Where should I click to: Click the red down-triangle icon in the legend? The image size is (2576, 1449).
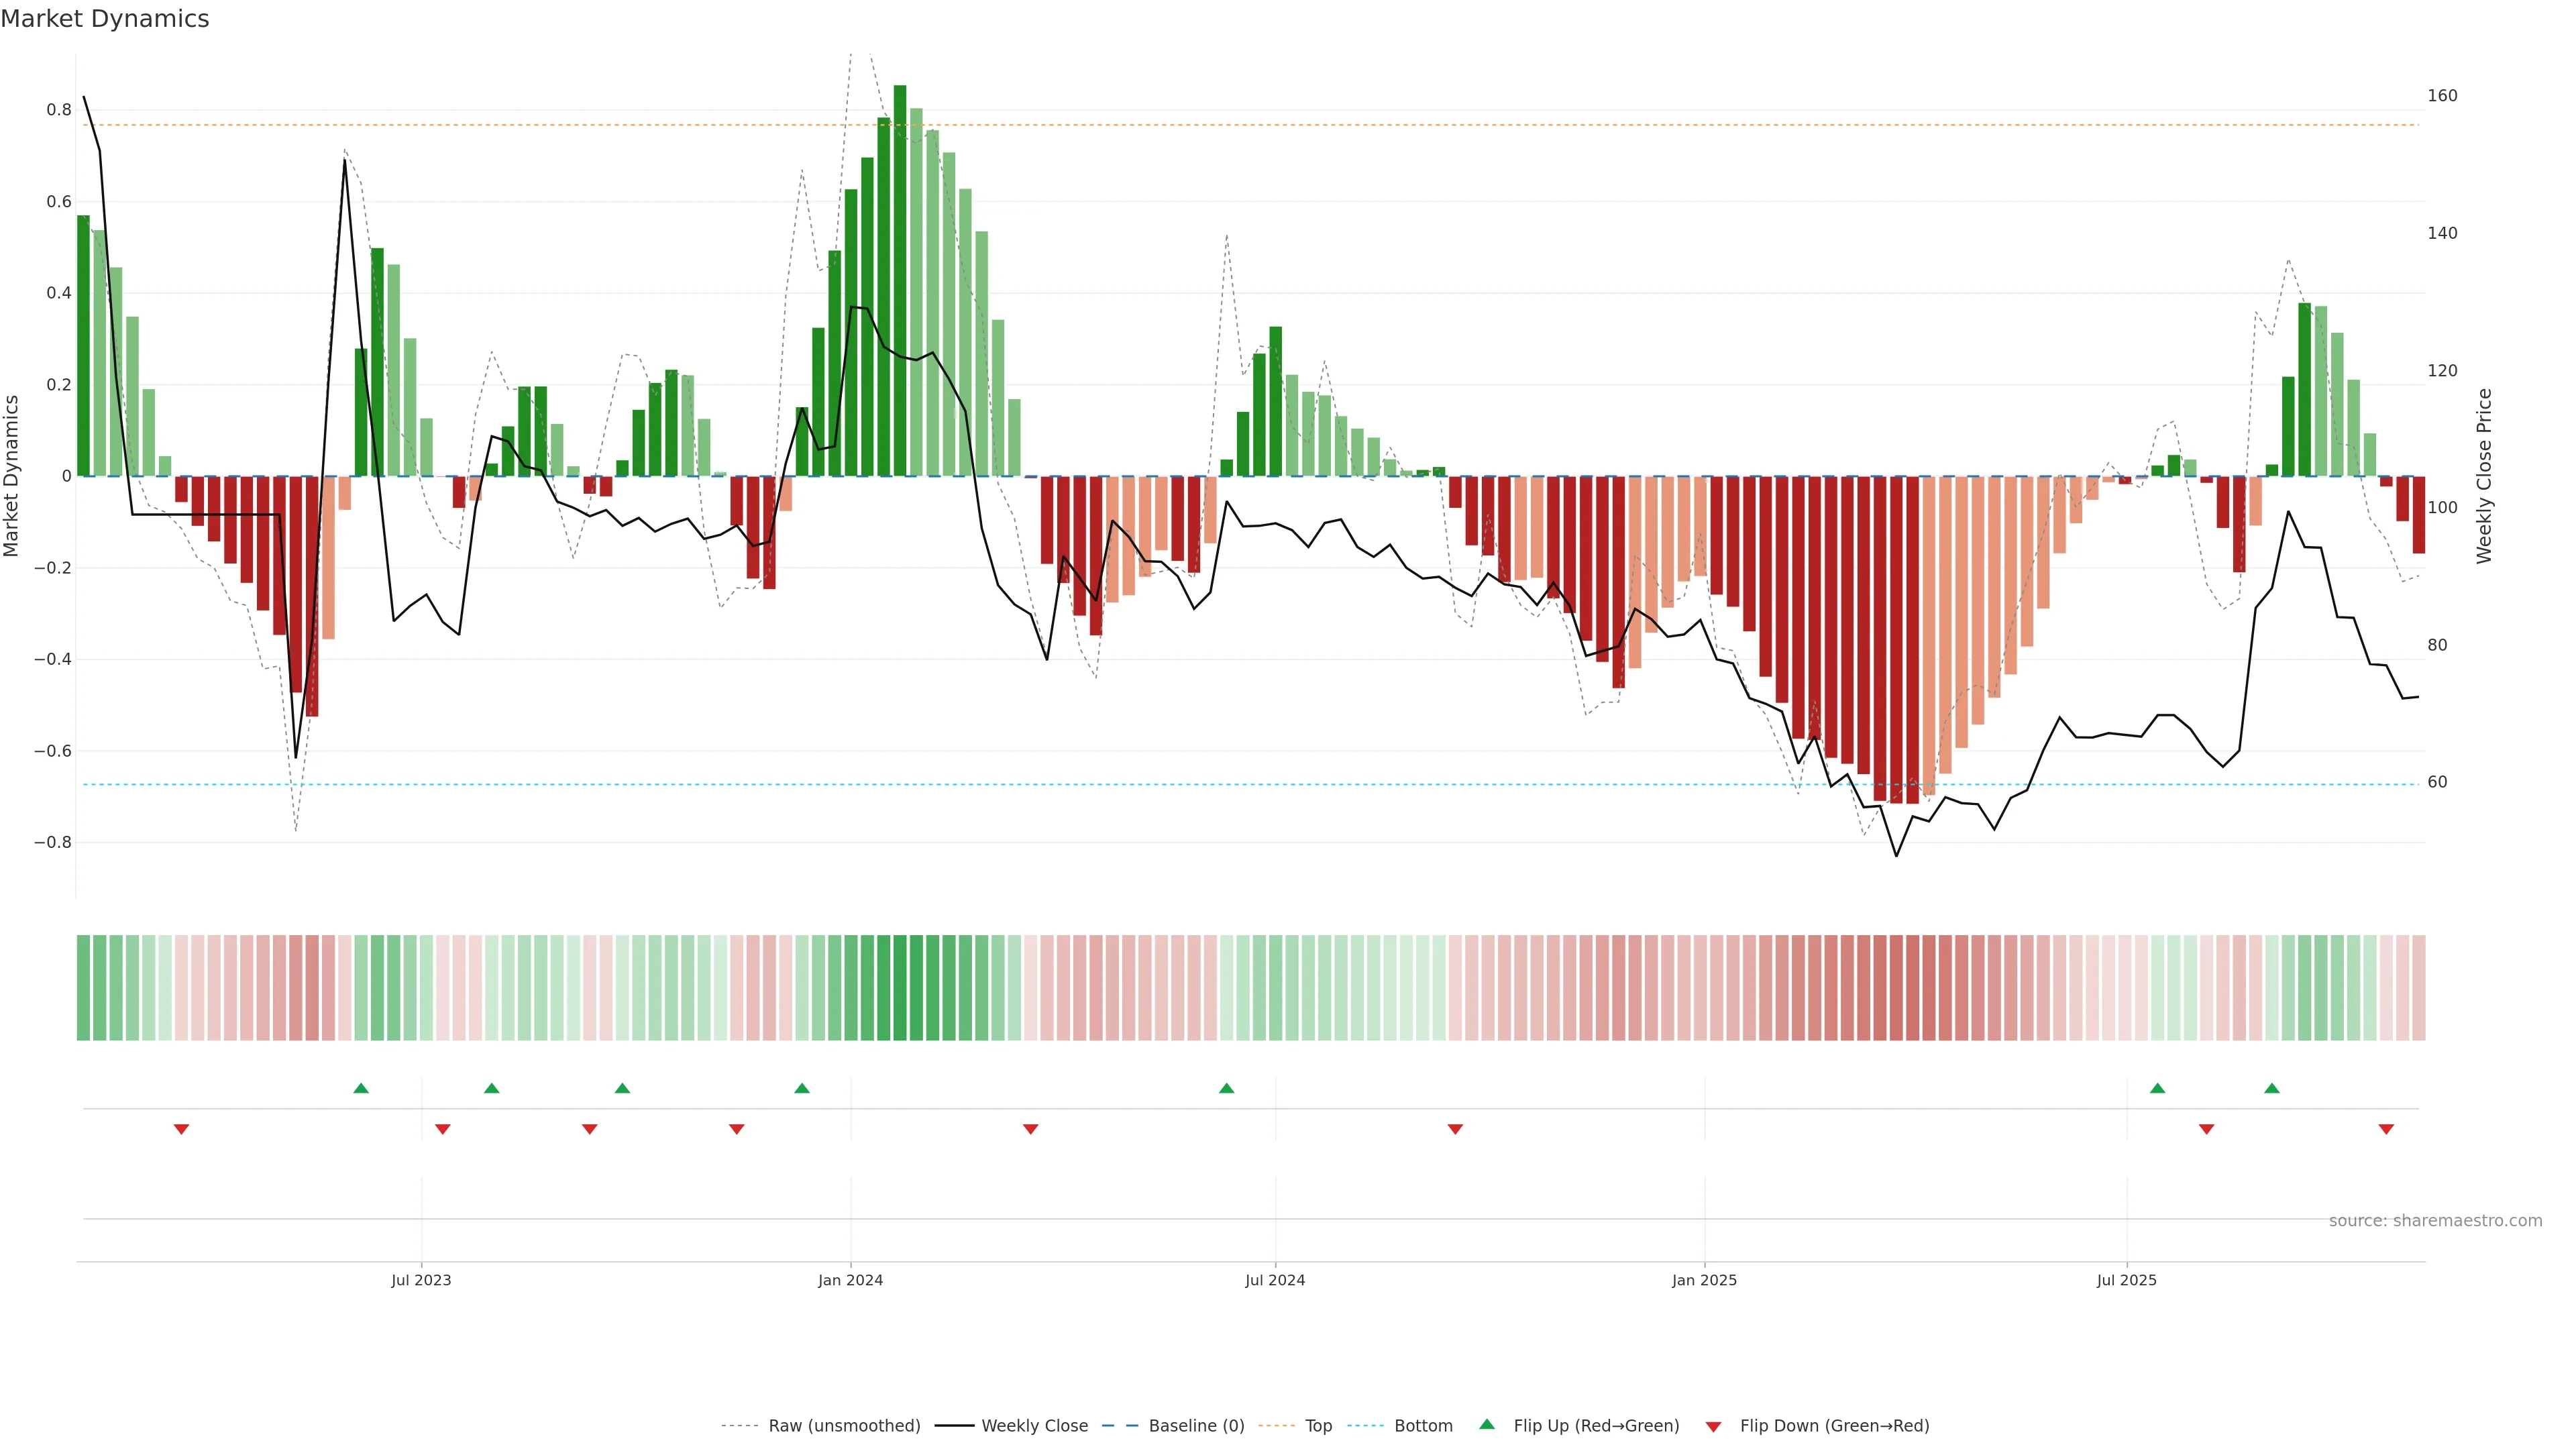(x=1713, y=1427)
